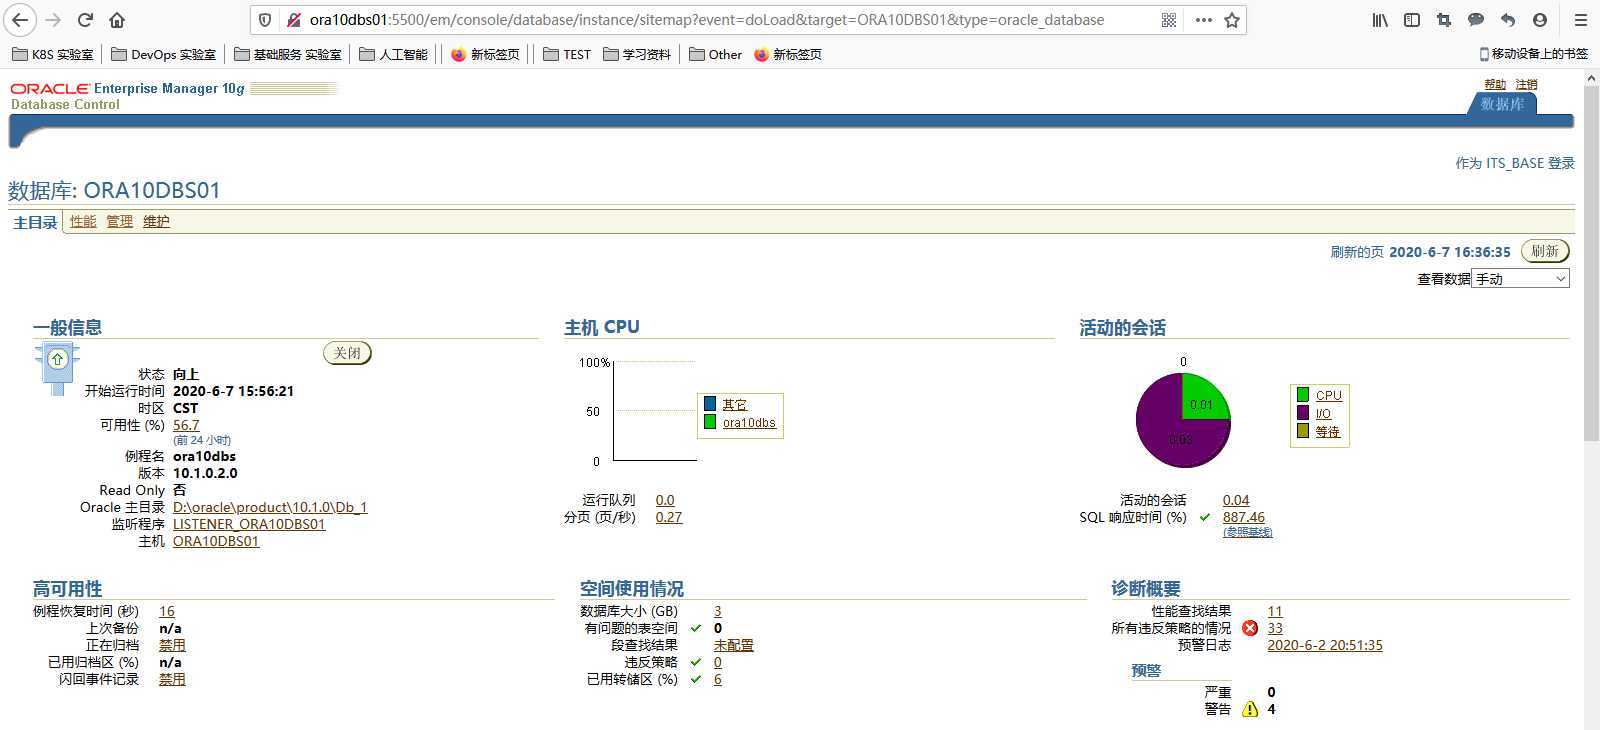Click the 等待 legend link
The image size is (1600, 730).
click(x=1328, y=431)
